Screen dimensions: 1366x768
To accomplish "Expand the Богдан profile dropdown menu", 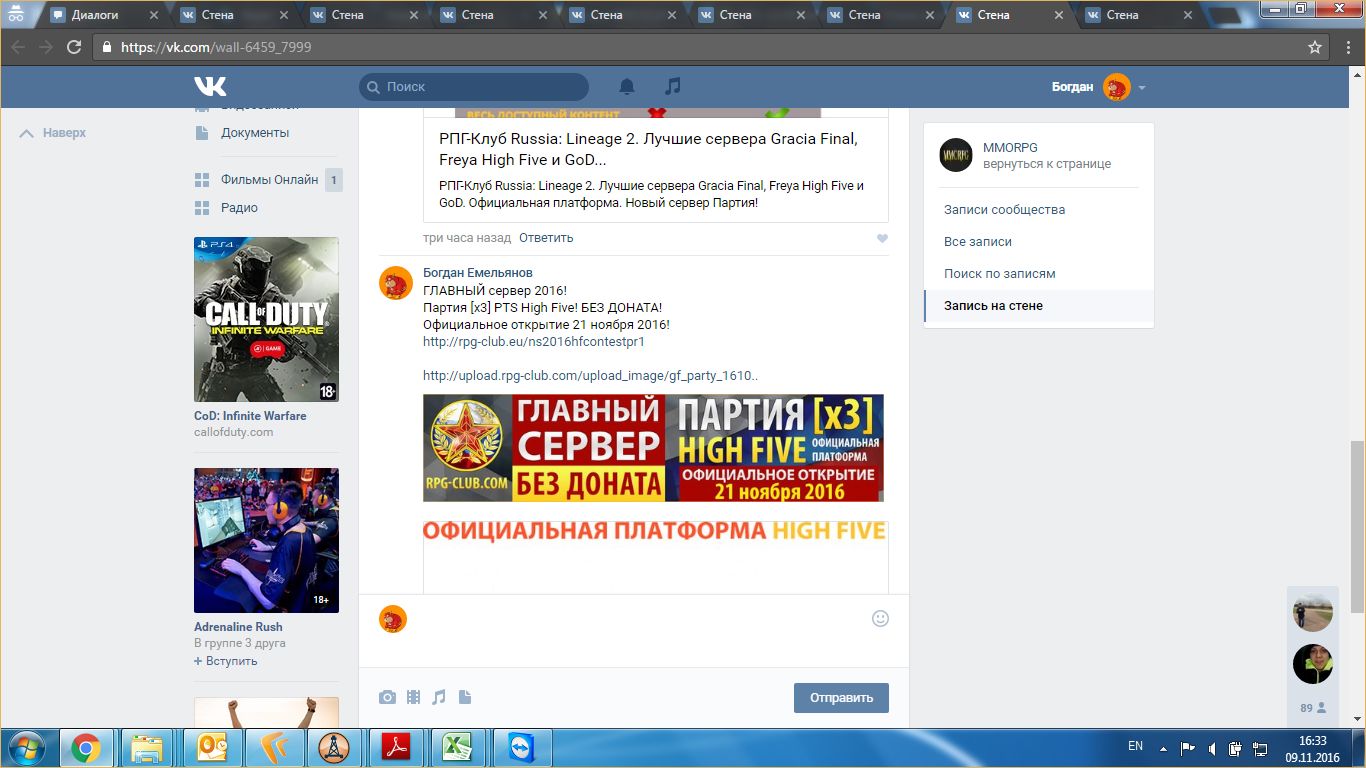I will [x=1142, y=88].
